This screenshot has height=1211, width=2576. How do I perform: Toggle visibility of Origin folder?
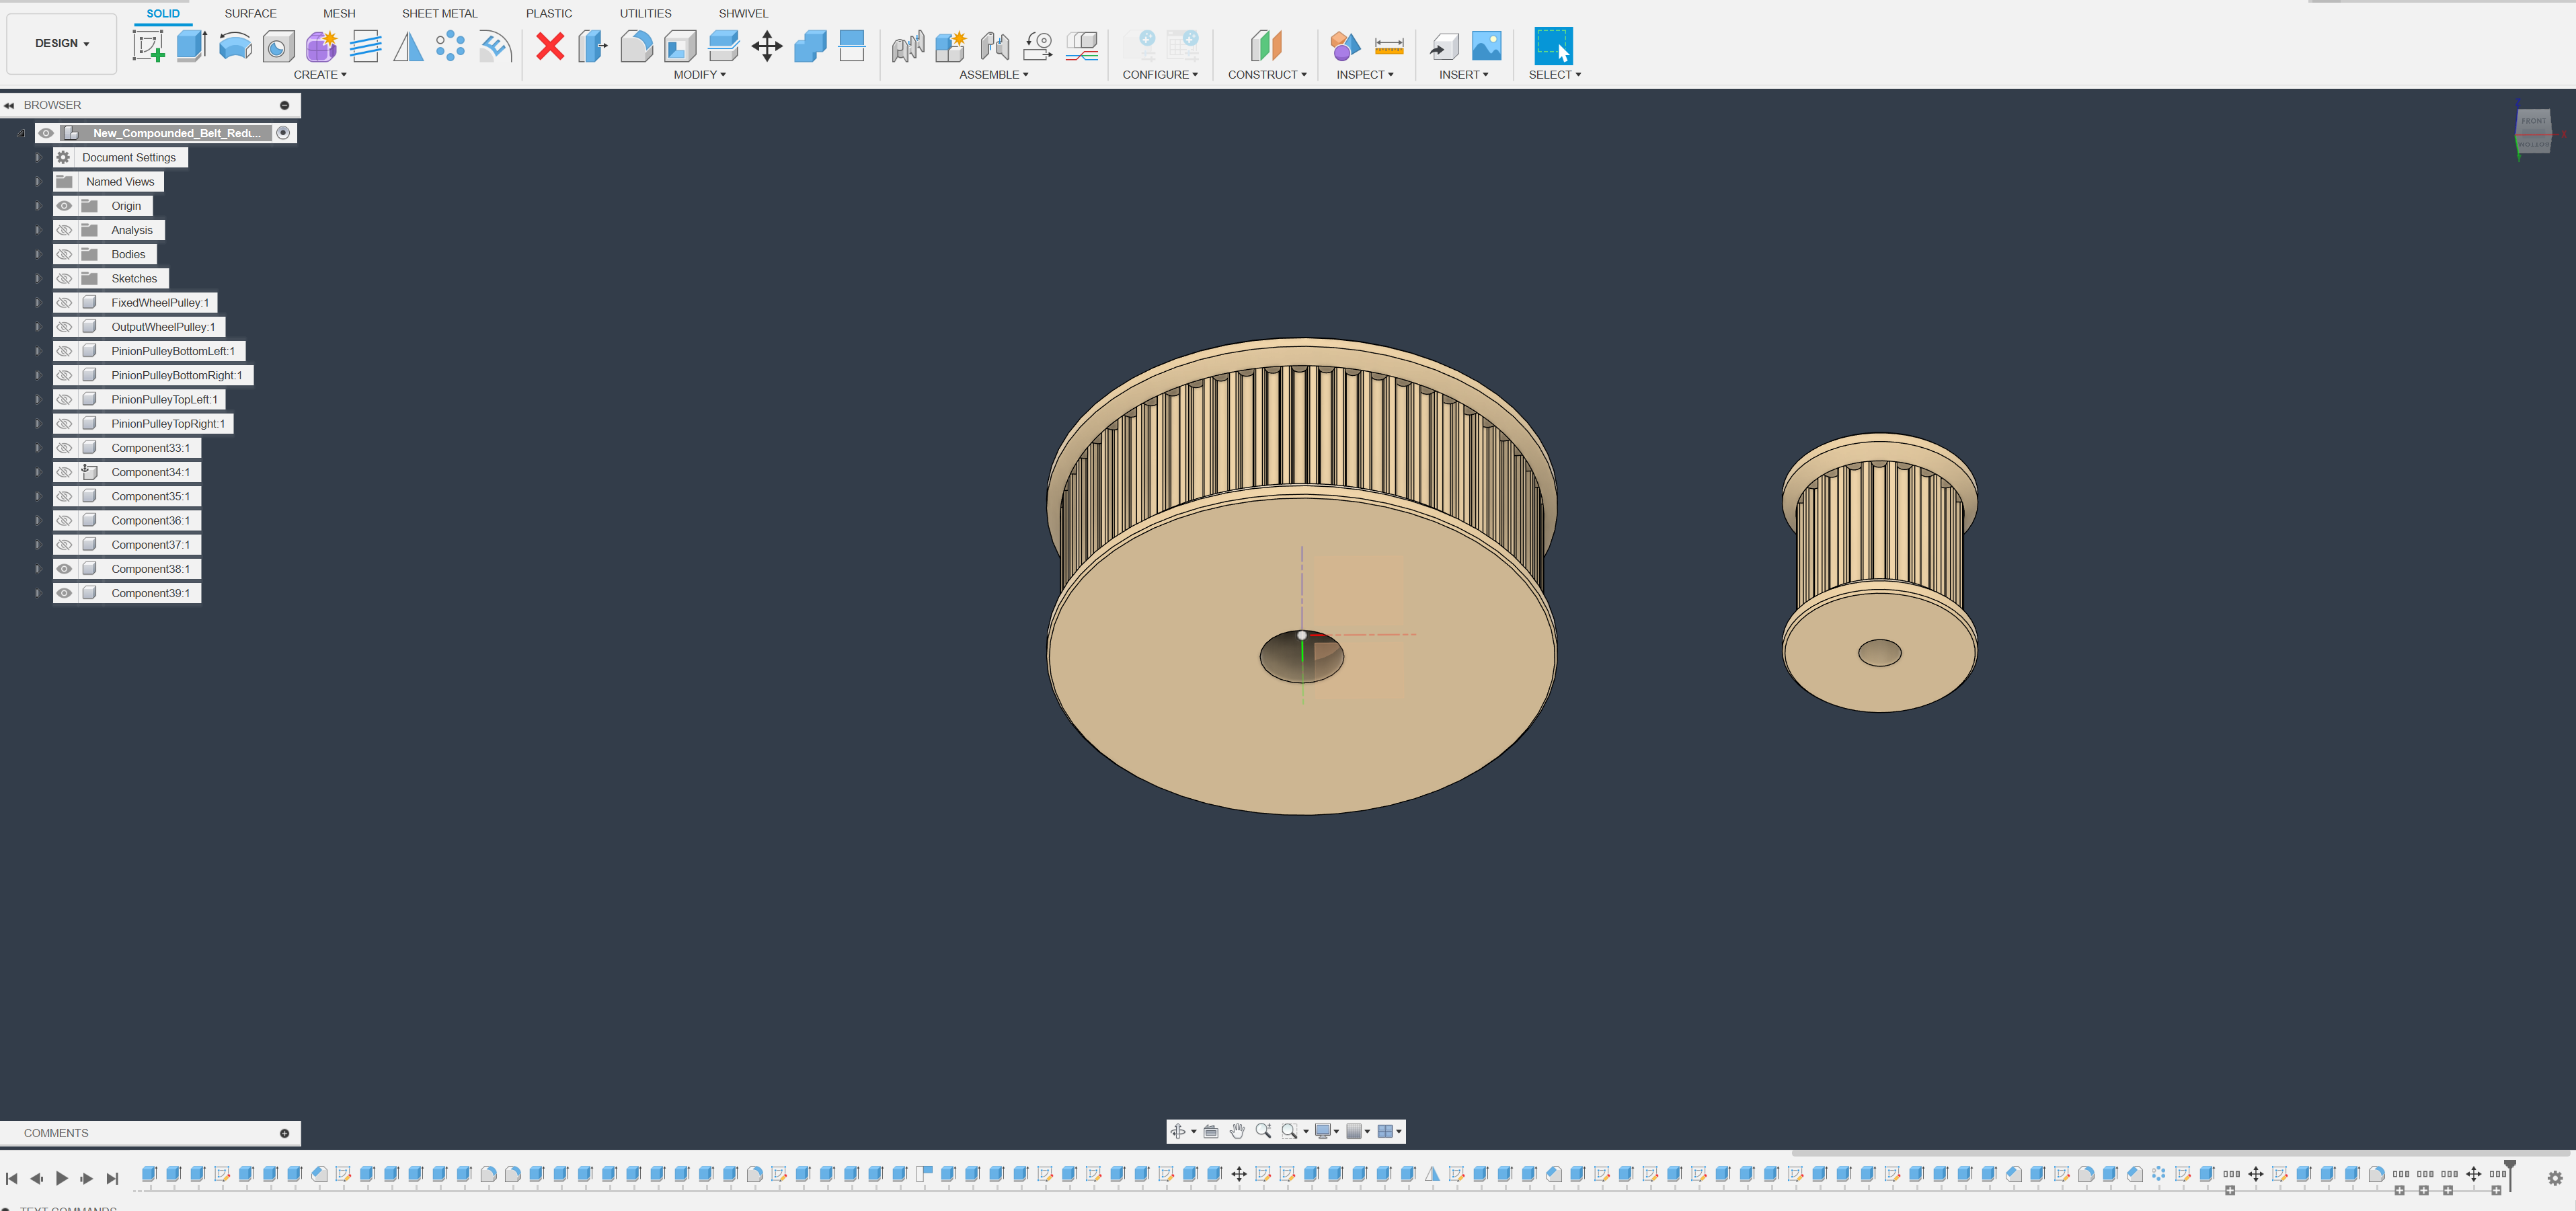[x=64, y=206]
